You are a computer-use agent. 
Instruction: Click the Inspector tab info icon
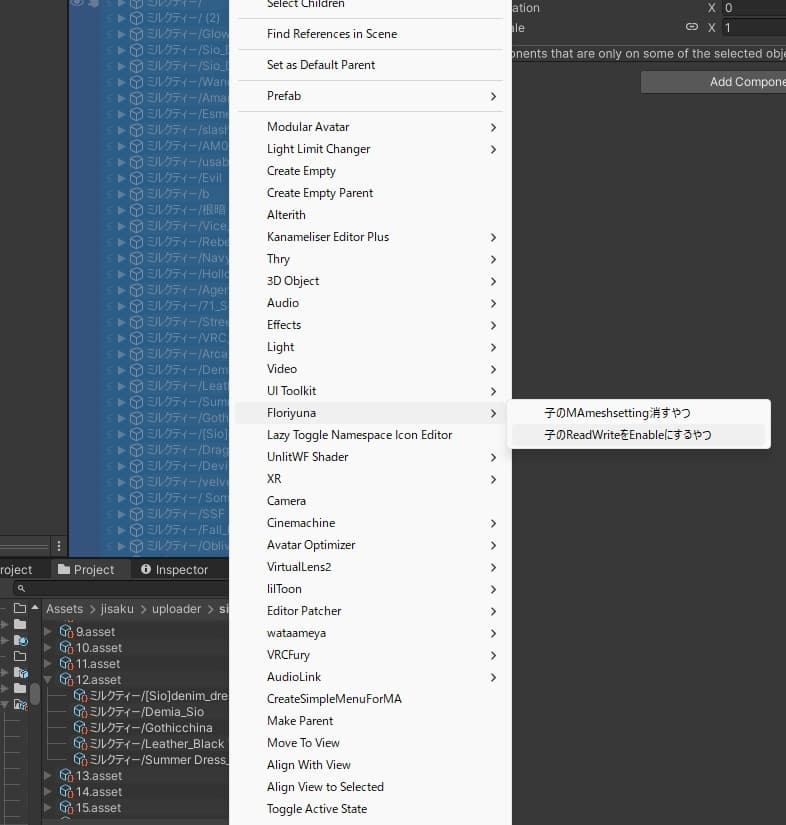click(146, 570)
